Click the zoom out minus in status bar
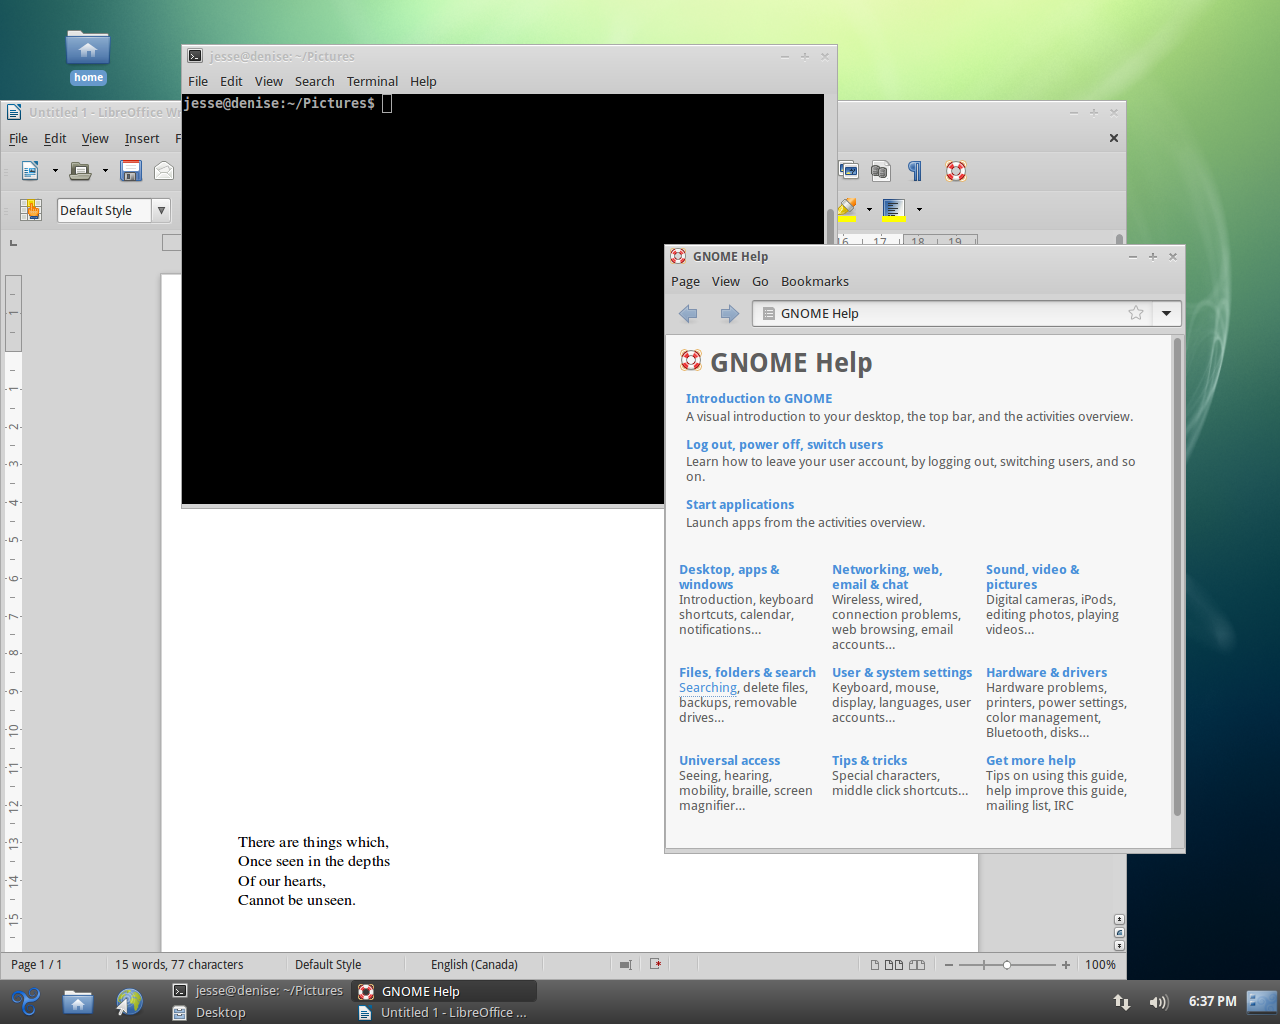The height and width of the screenshot is (1024, 1280). coord(949,965)
